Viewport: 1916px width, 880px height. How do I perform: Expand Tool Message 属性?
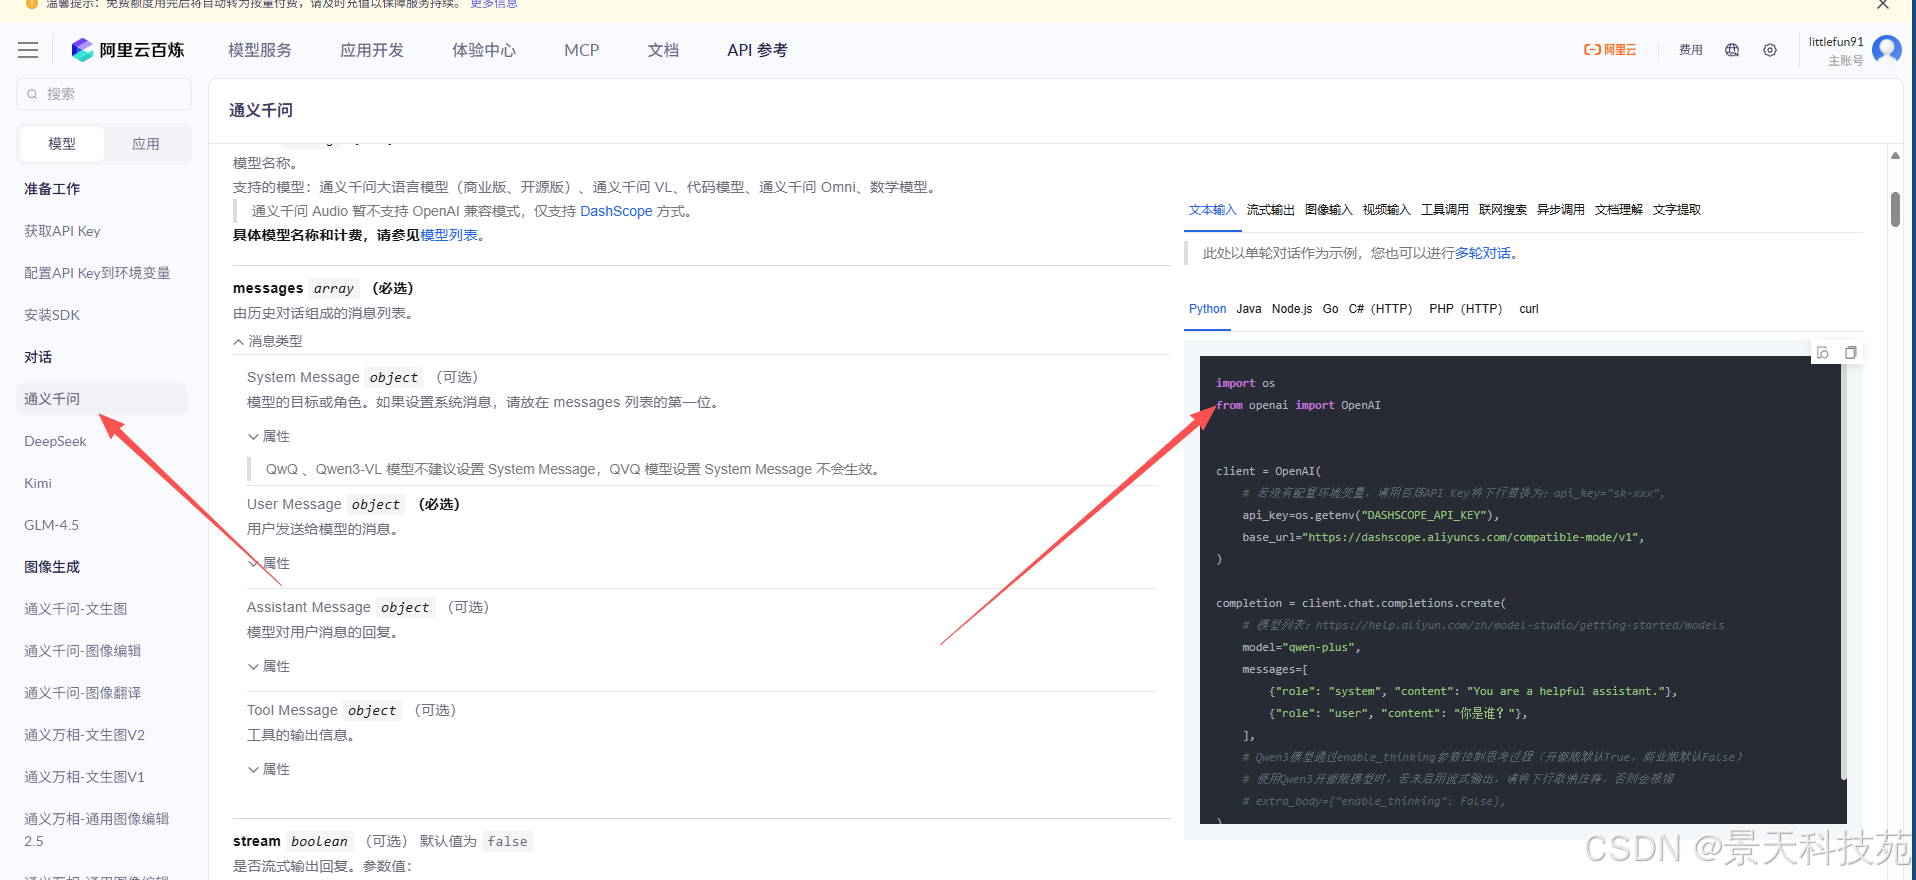tap(269, 769)
